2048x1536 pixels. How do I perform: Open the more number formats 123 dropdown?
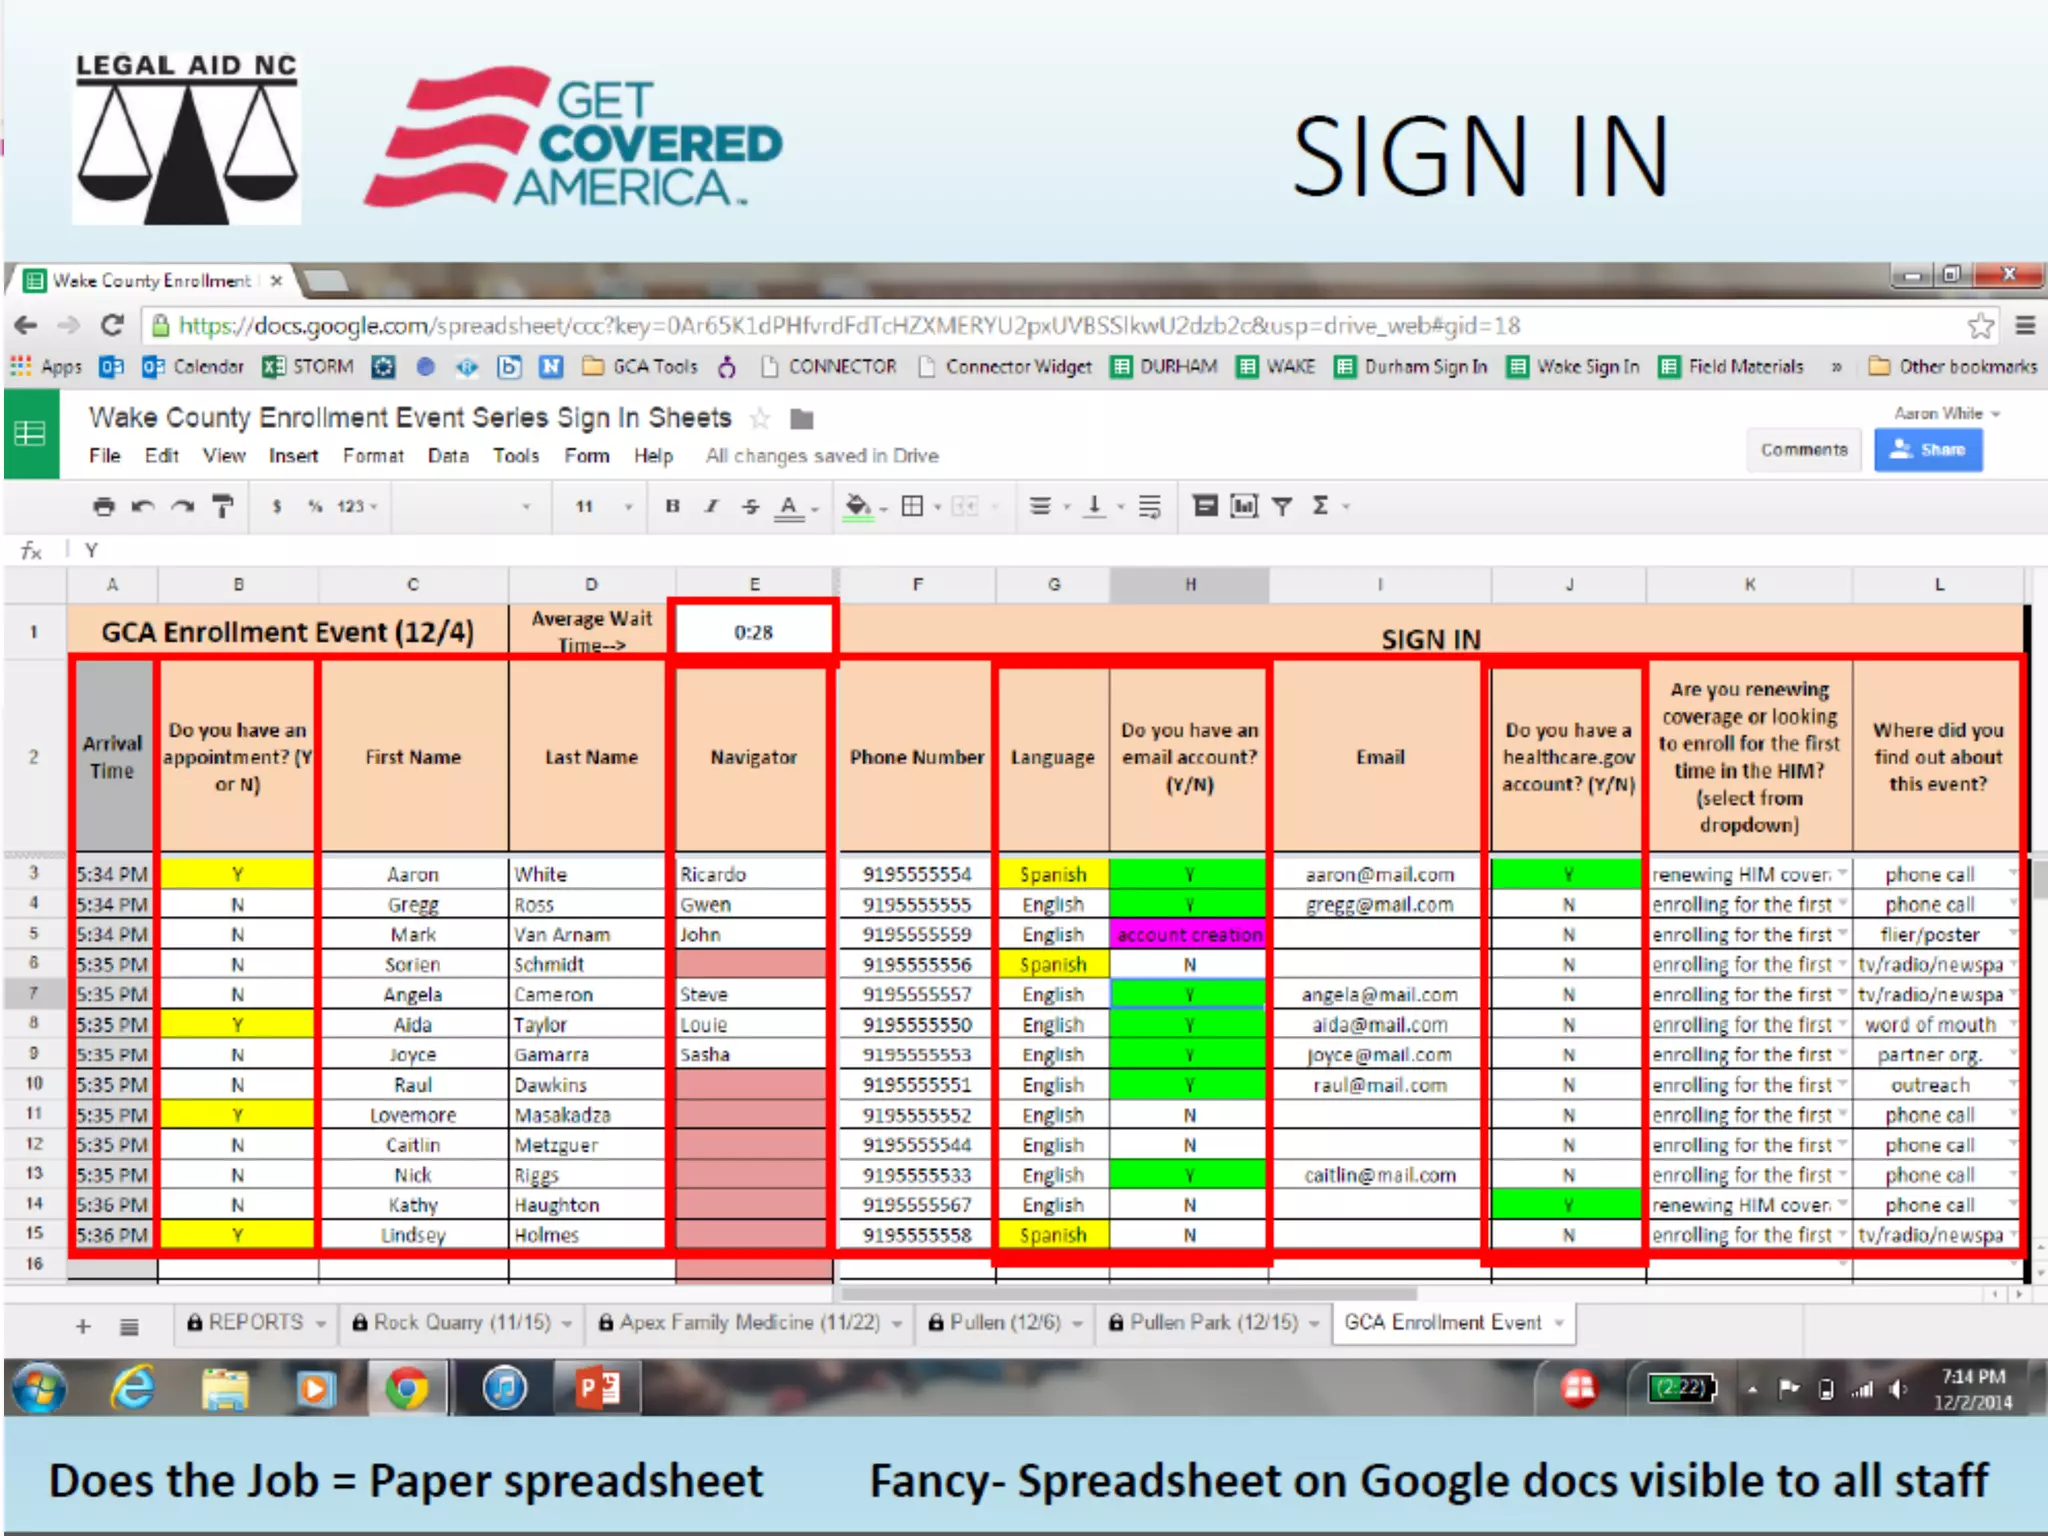click(x=357, y=506)
